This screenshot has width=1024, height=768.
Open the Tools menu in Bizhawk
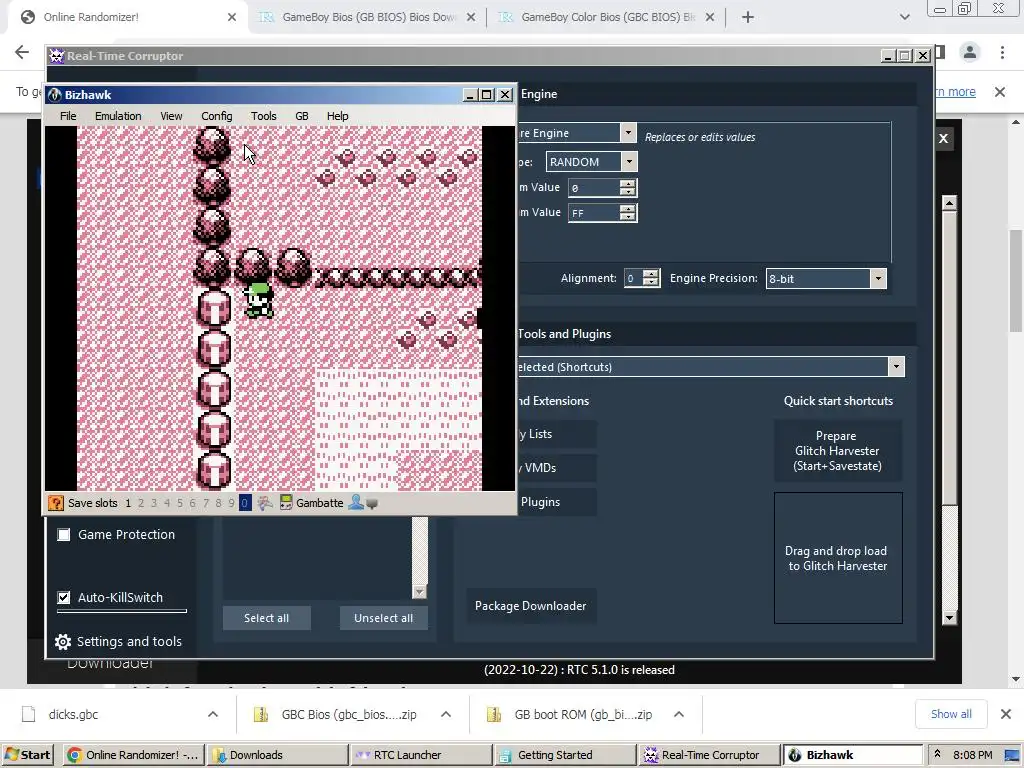(x=264, y=116)
